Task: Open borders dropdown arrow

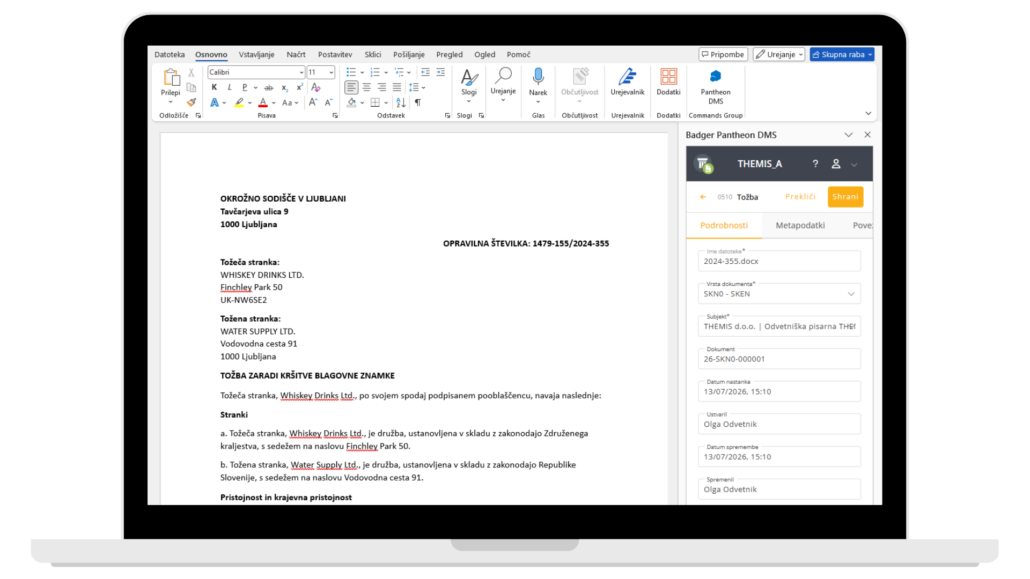Action: 386,103
